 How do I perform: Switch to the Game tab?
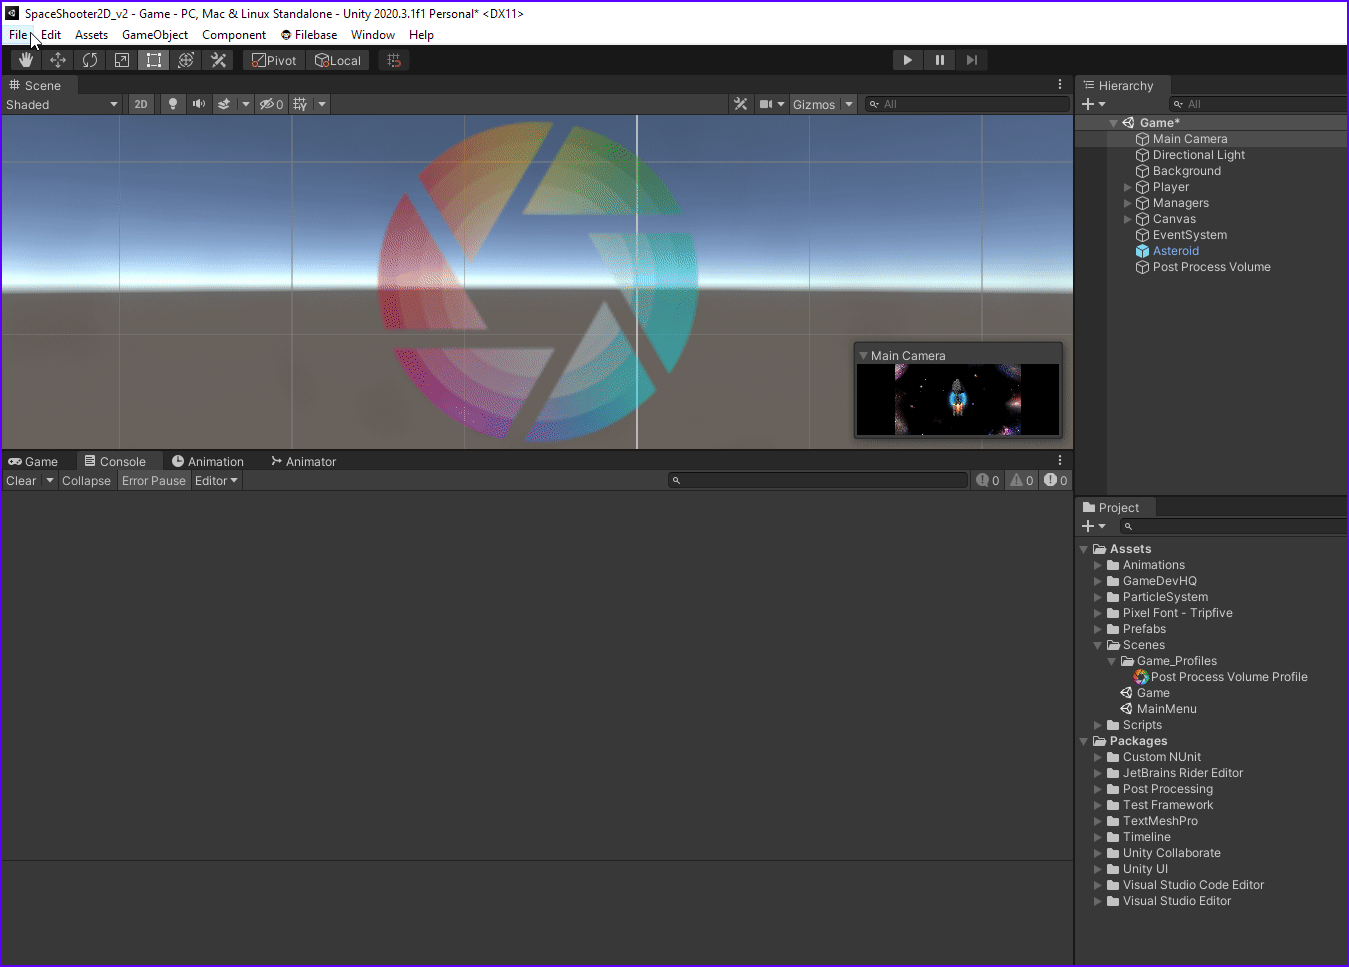point(33,461)
